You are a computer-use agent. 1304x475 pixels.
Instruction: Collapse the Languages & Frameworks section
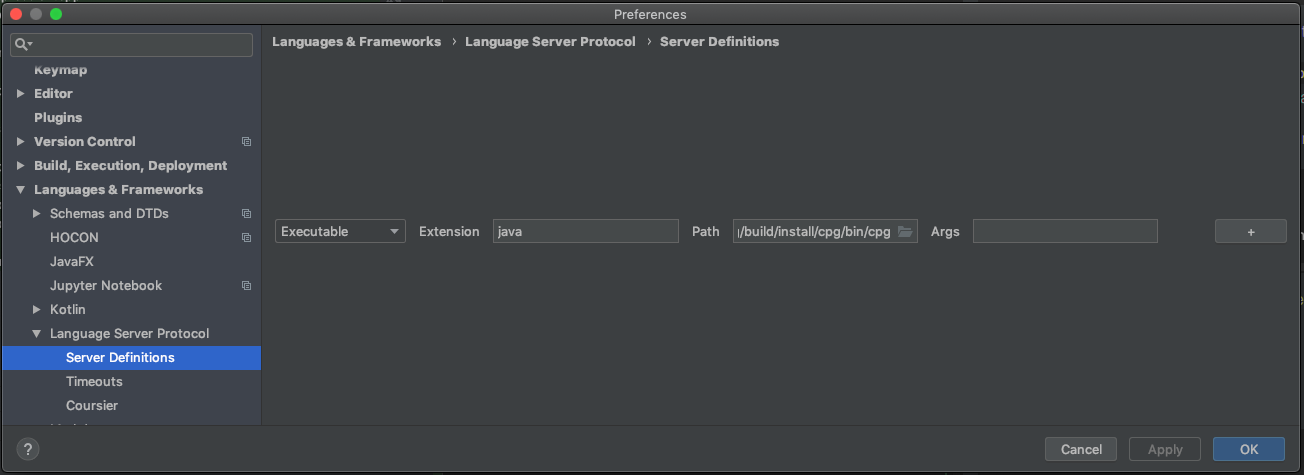coord(21,190)
